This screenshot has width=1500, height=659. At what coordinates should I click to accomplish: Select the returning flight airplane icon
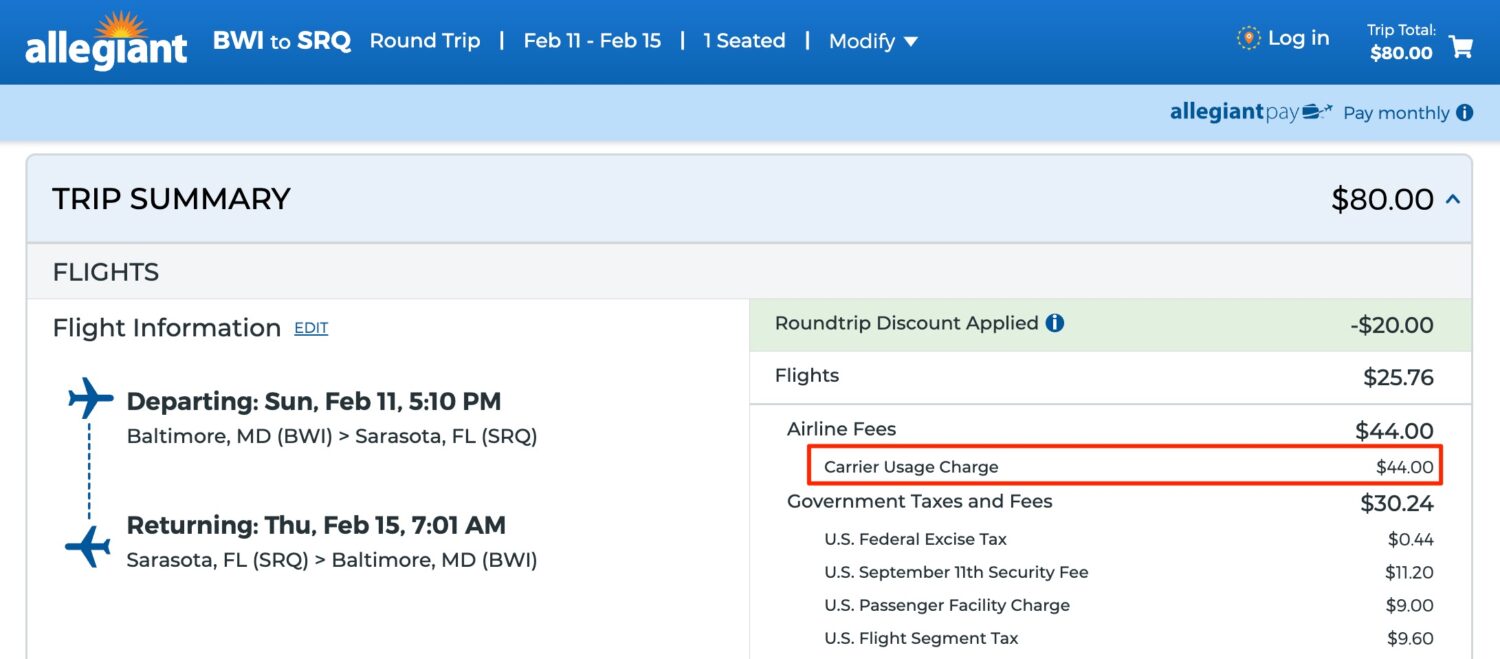pyautogui.click(x=88, y=545)
